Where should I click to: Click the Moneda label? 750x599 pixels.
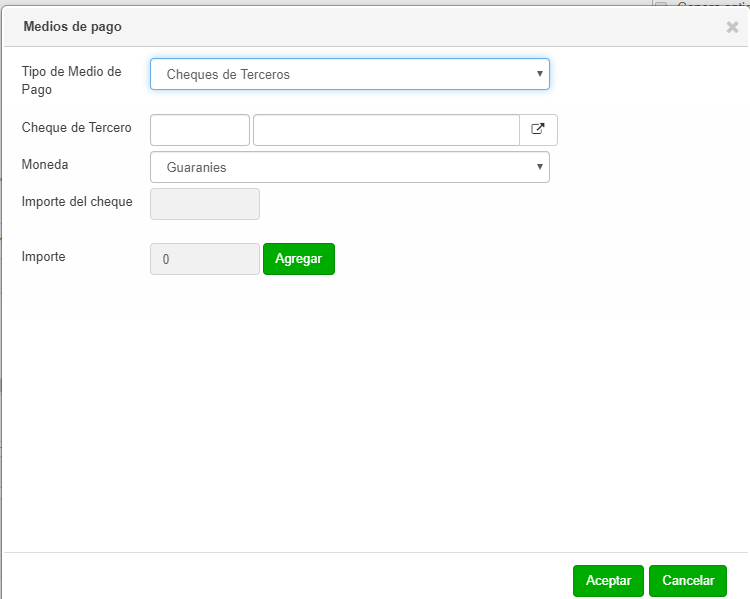[45, 165]
